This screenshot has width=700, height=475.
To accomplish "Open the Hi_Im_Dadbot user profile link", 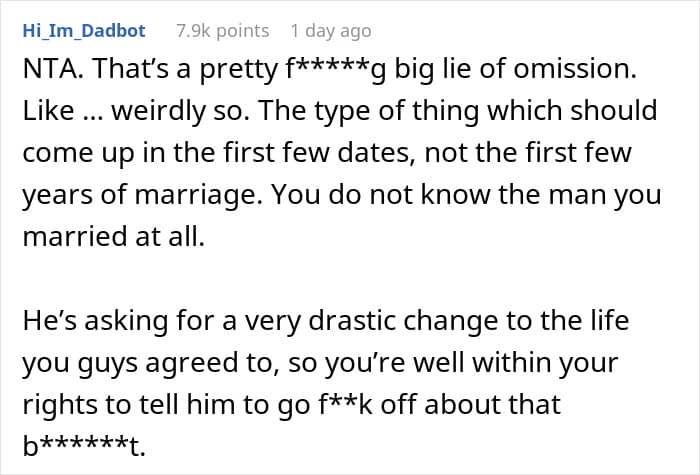I will (84, 31).
